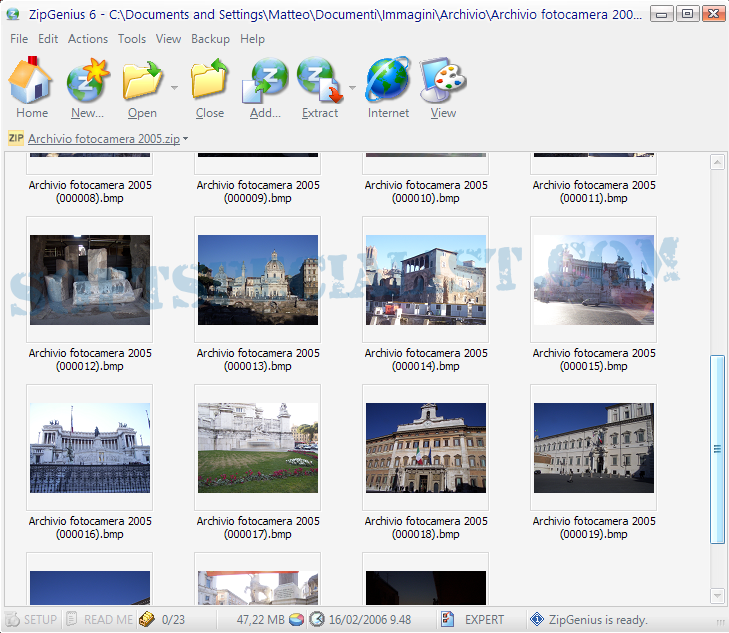Open the Backup menu
This screenshot has width=729, height=633.
(x=210, y=39)
